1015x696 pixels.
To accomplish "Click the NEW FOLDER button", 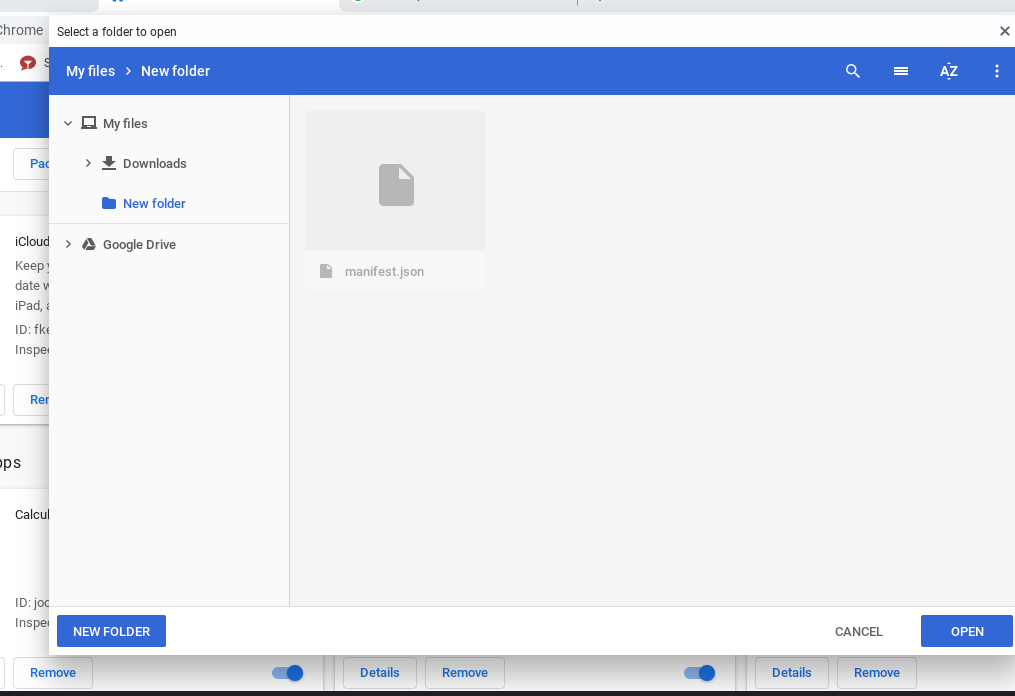I will [x=111, y=631].
